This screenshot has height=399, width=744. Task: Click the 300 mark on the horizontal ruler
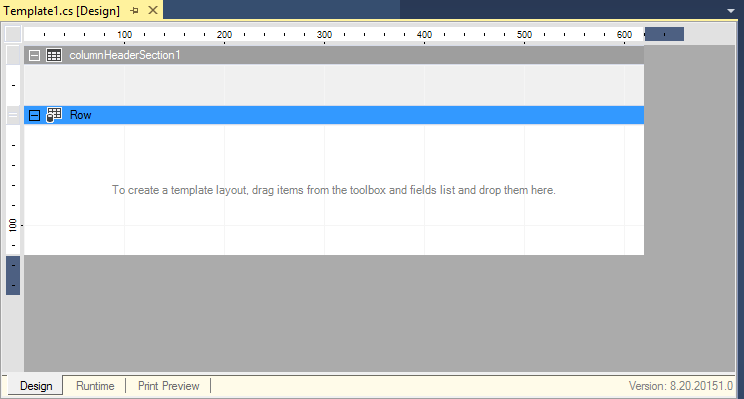tap(325, 35)
